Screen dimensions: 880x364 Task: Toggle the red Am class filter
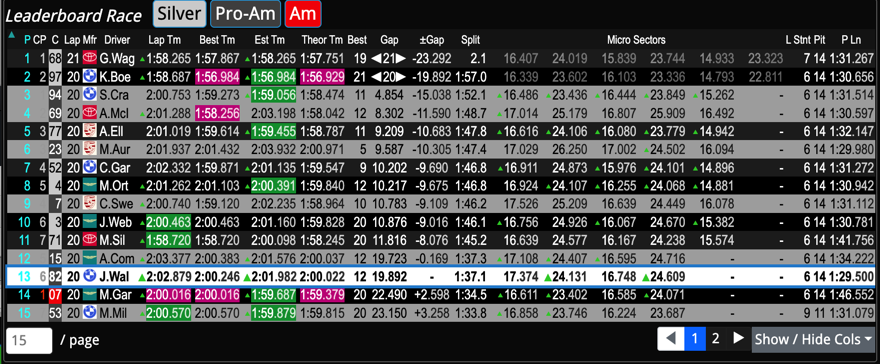[x=302, y=14]
